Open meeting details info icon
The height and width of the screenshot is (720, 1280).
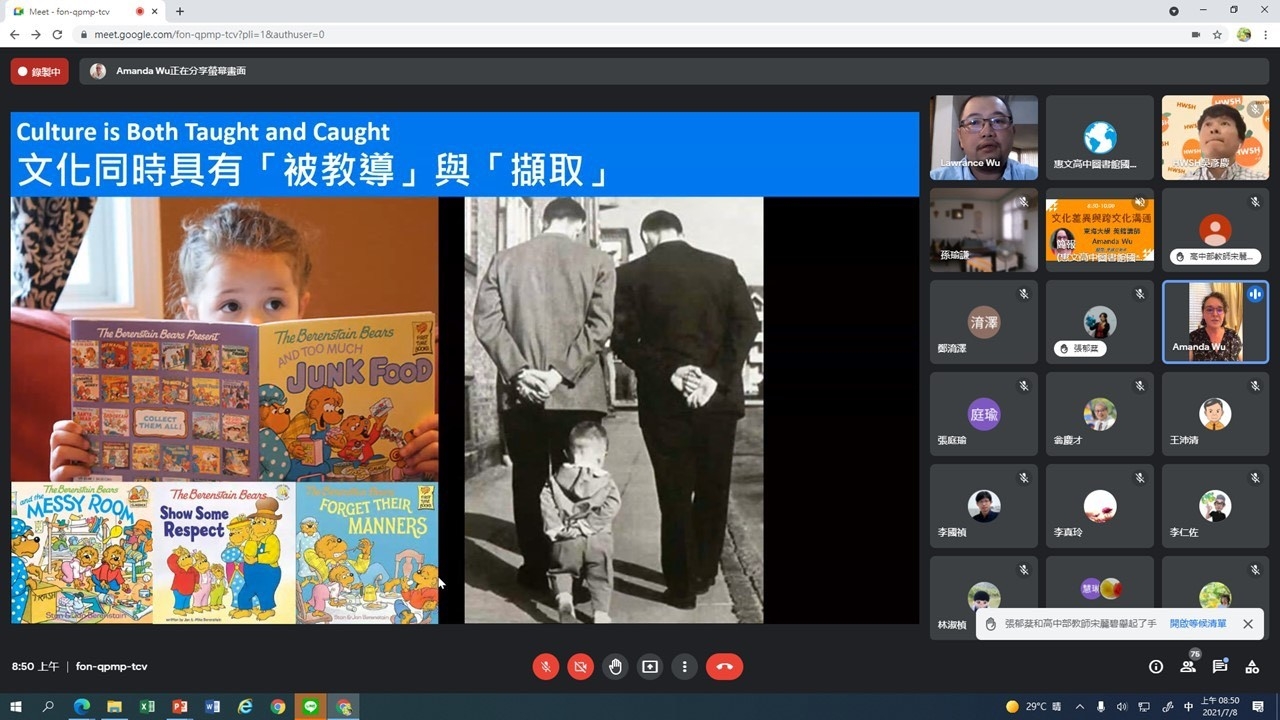1156,667
